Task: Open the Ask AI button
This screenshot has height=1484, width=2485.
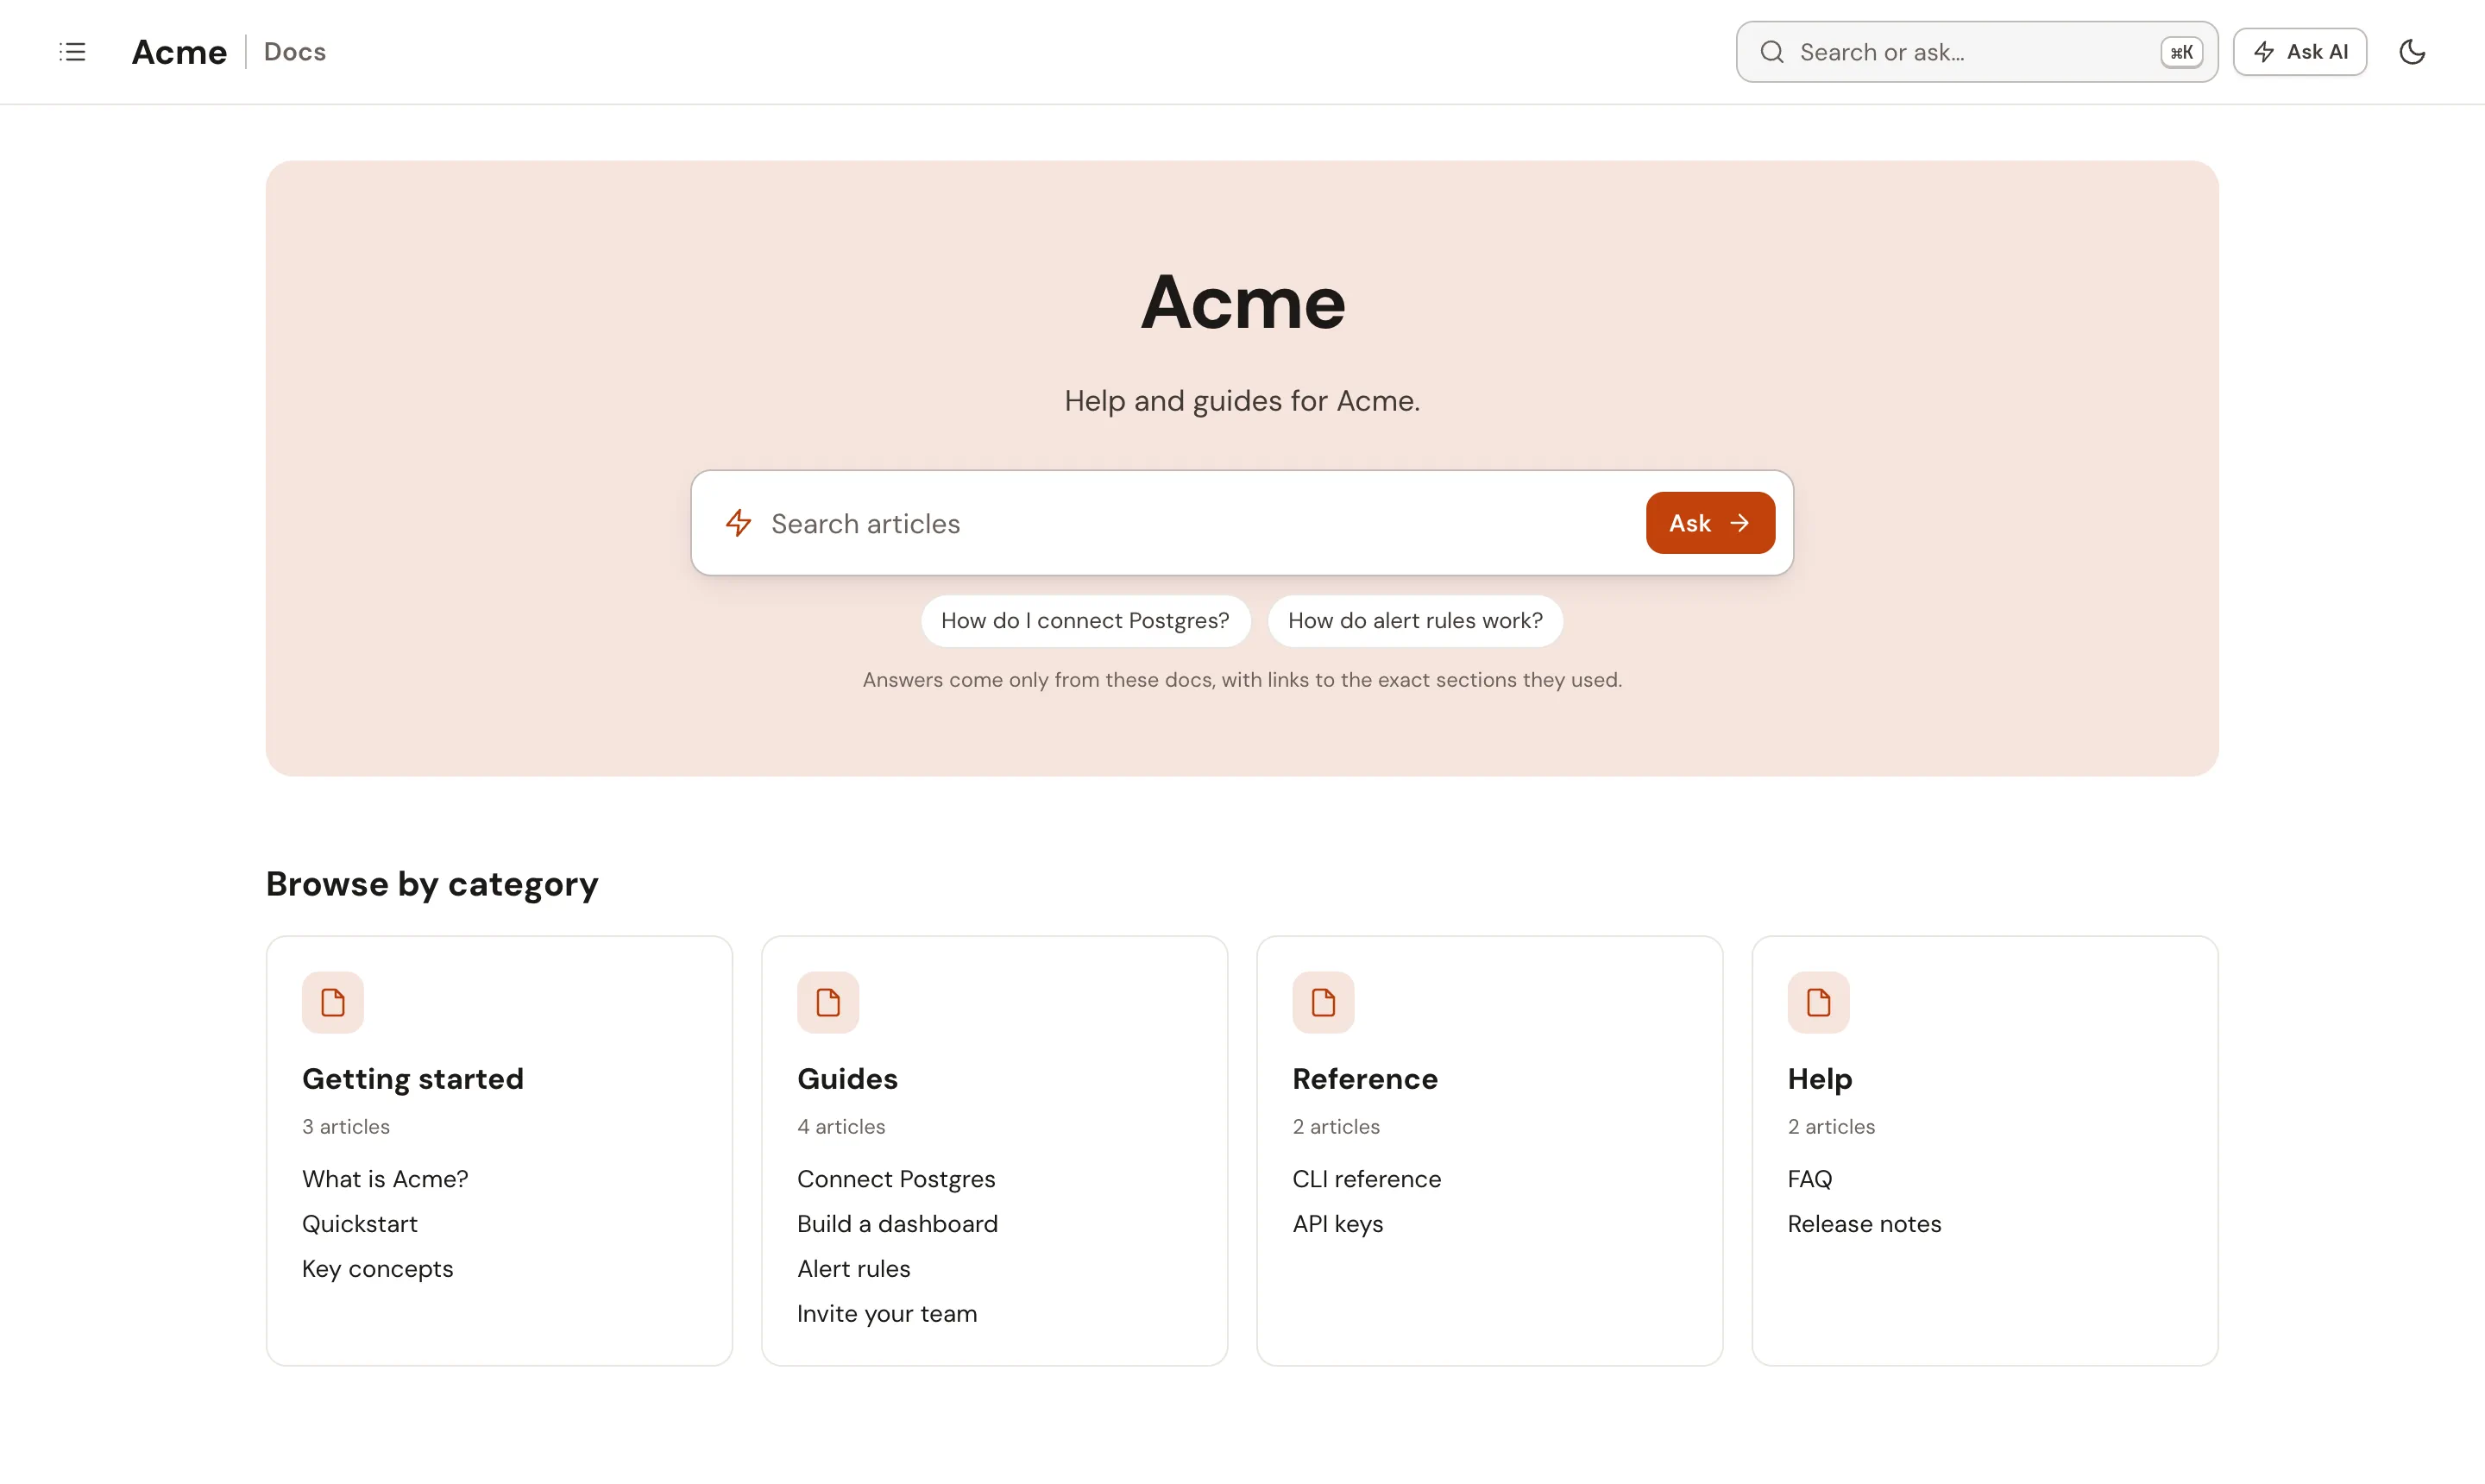Action: click(2299, 52)
